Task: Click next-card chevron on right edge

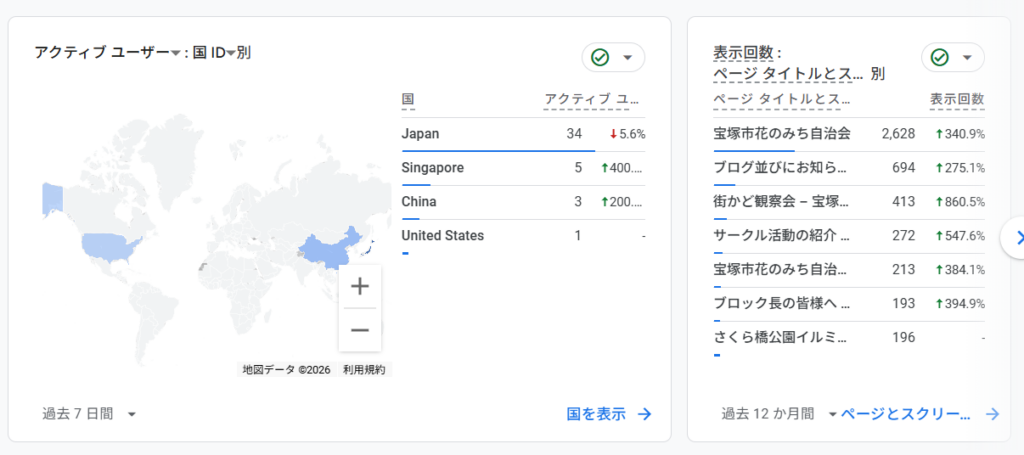Action: coord(1018,237)
